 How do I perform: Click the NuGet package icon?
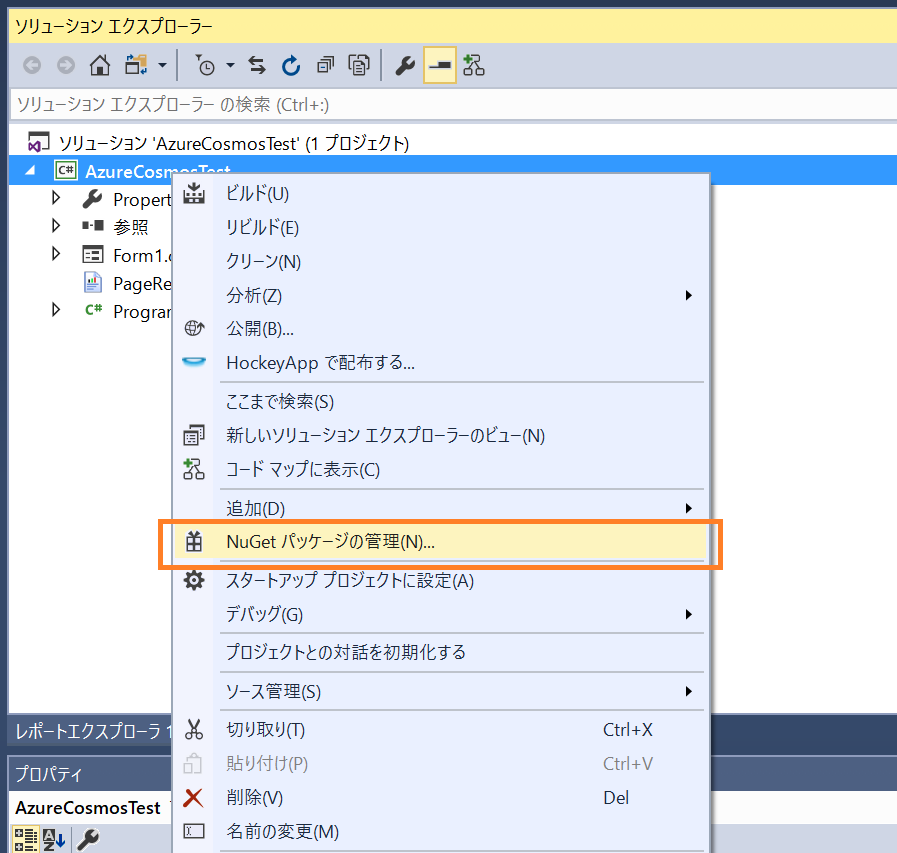click(194, 541)
